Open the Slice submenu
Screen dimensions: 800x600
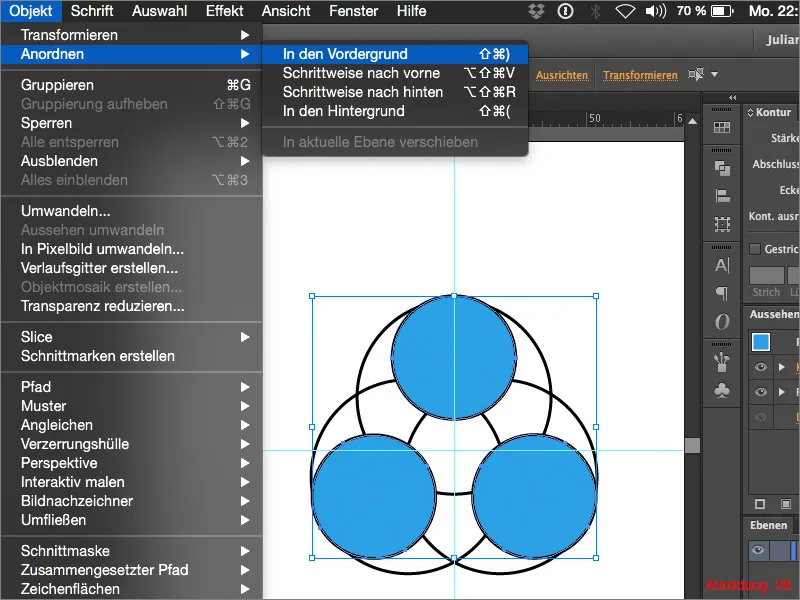132,337
